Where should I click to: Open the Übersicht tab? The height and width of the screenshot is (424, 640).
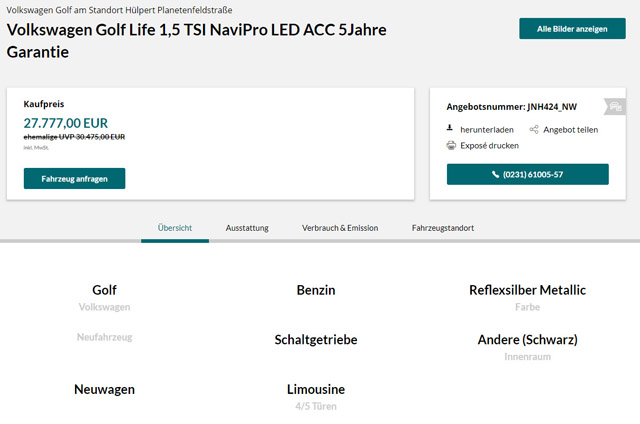[175, 228]
